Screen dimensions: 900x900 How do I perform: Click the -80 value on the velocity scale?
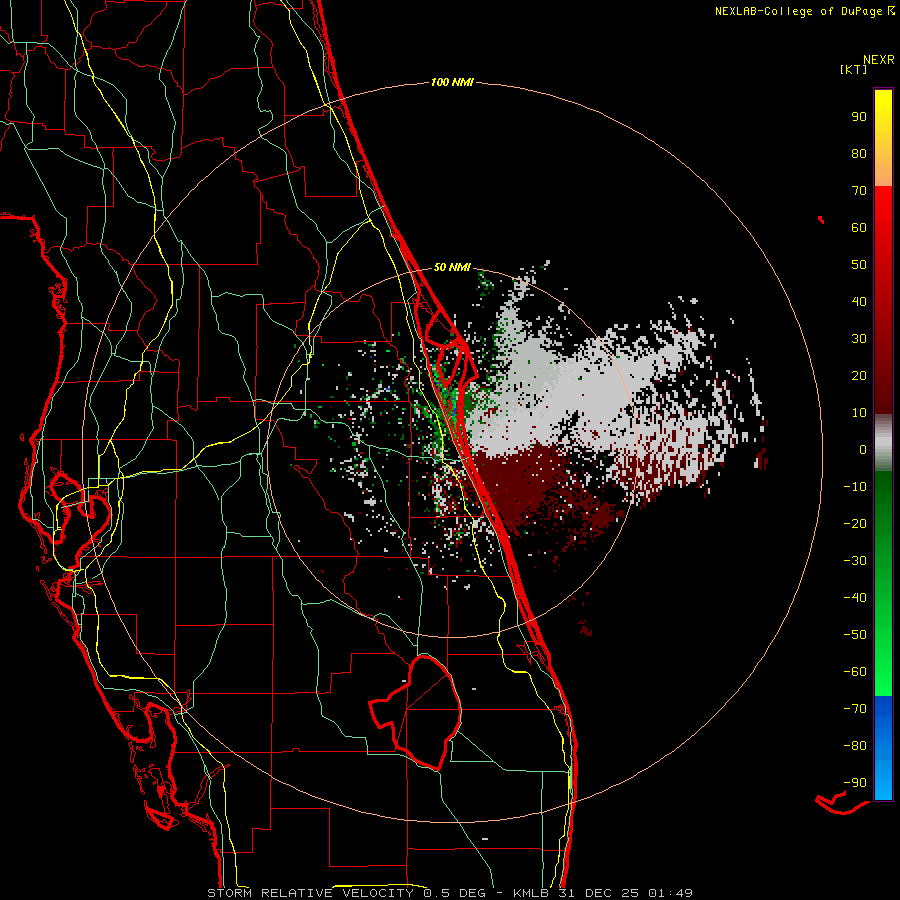[x=855, y=746]
